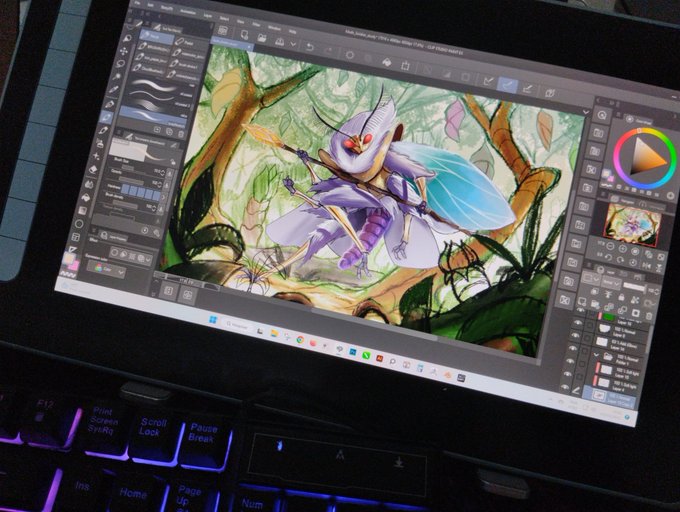The width and height of the screenshot is (680, 512).
Task: Adjust the brush density value stepper
Action: 155,209
